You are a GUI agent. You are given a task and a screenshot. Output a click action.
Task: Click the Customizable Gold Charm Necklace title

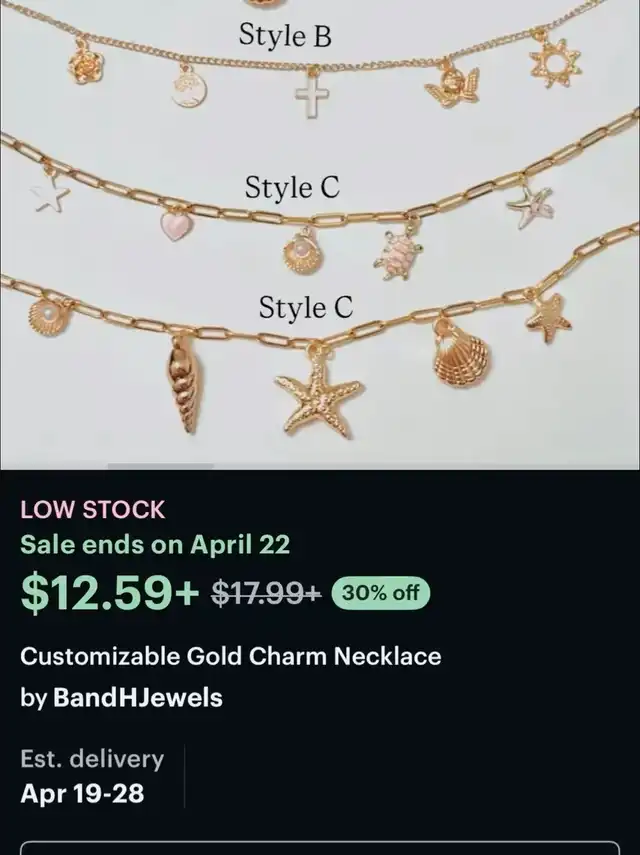coord(231,656)
